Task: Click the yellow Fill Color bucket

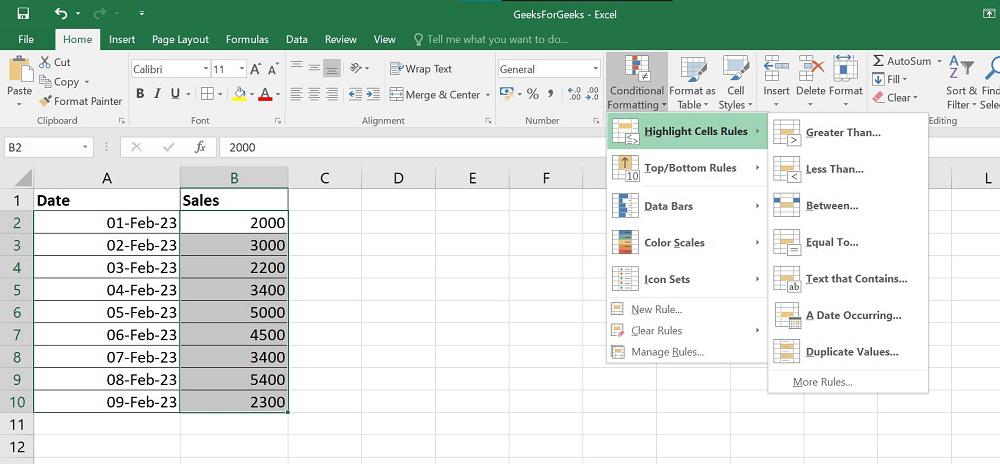Action: coord(239,94)
